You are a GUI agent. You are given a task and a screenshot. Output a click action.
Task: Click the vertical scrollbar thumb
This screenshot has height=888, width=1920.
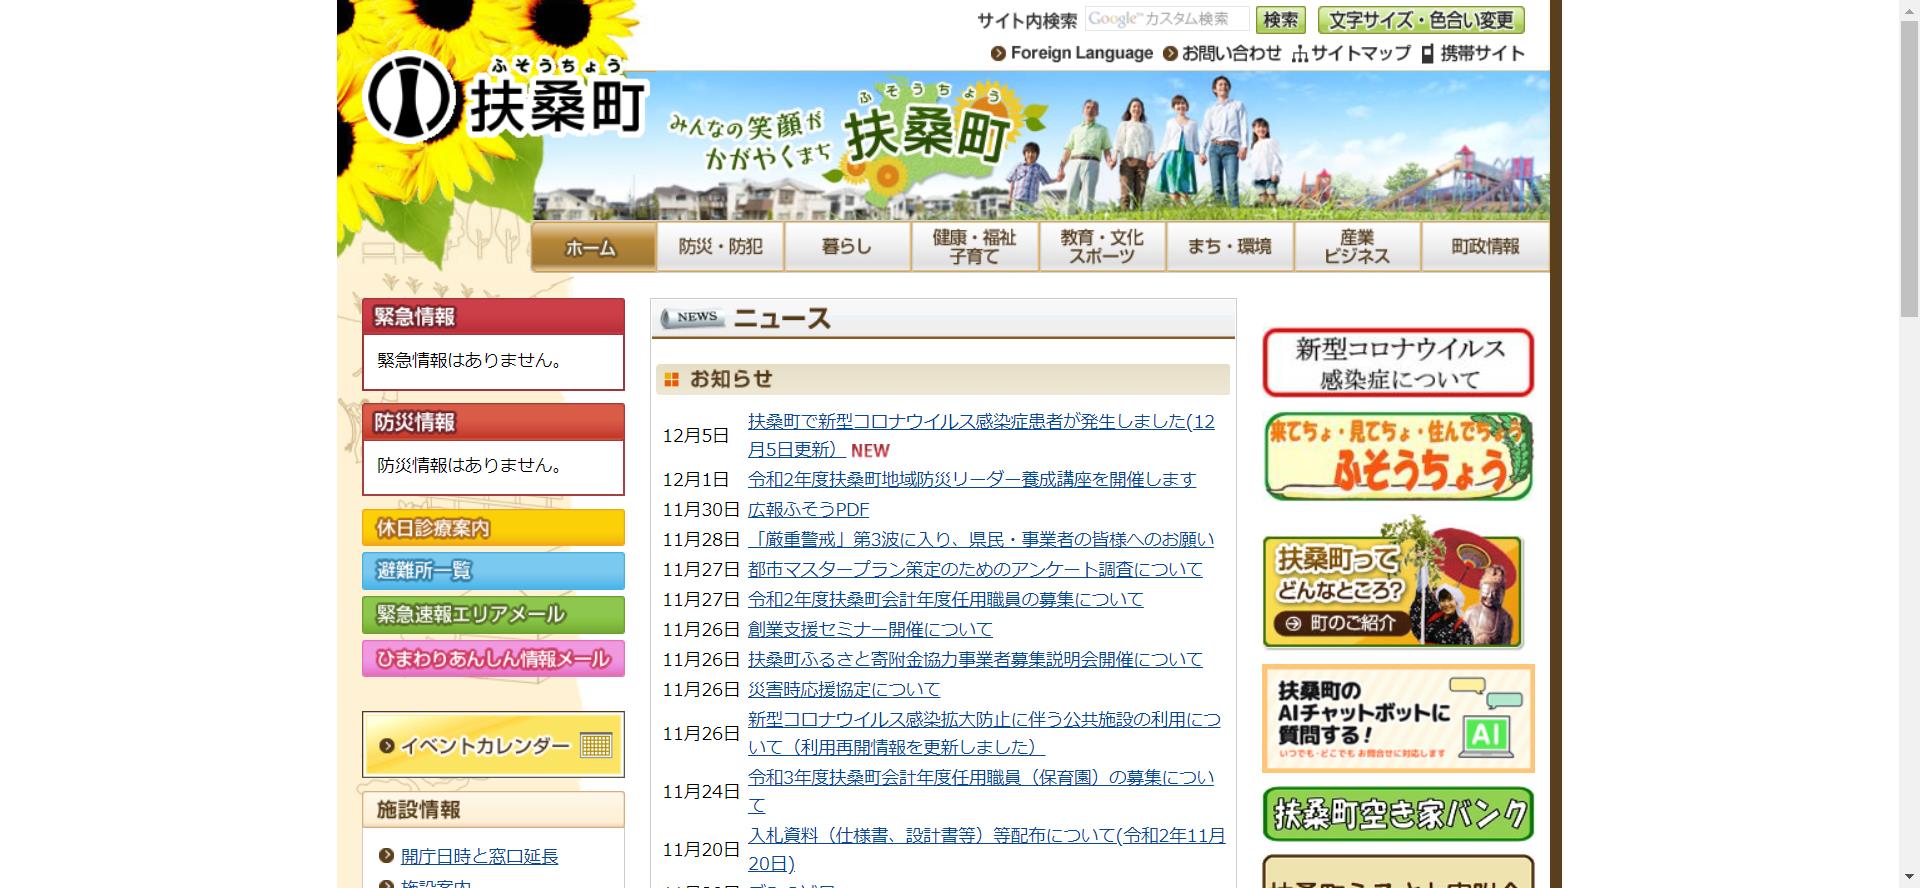tap(1910, 168)
